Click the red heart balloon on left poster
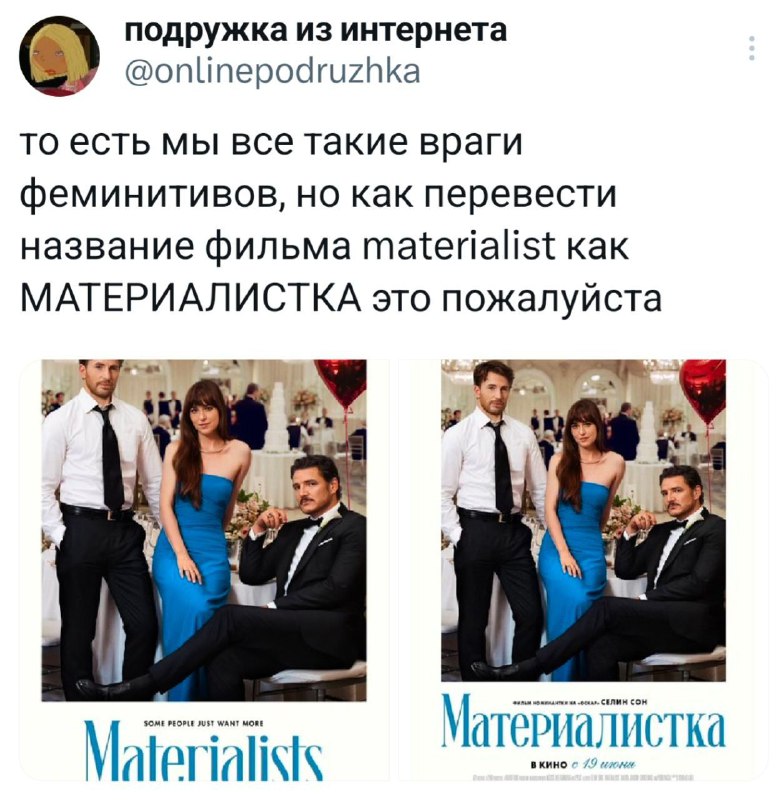Screen dimensions: 784x800 (x=340, y=383)
